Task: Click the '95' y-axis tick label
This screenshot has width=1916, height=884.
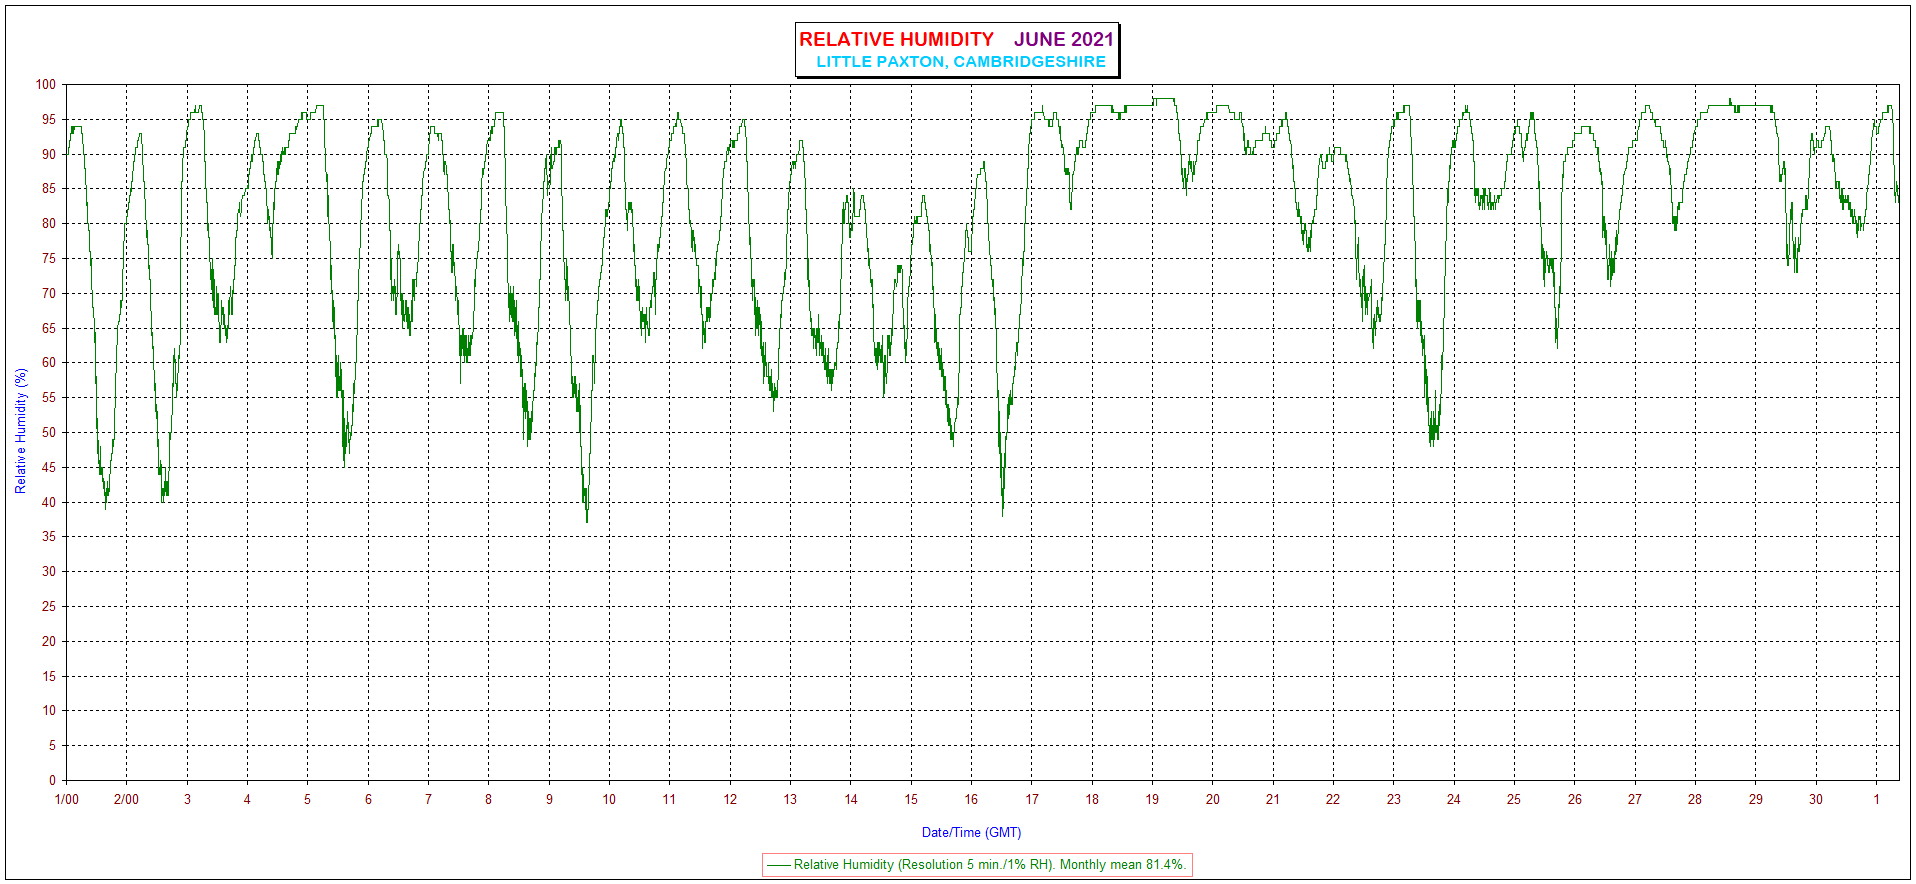Action: 49,119
